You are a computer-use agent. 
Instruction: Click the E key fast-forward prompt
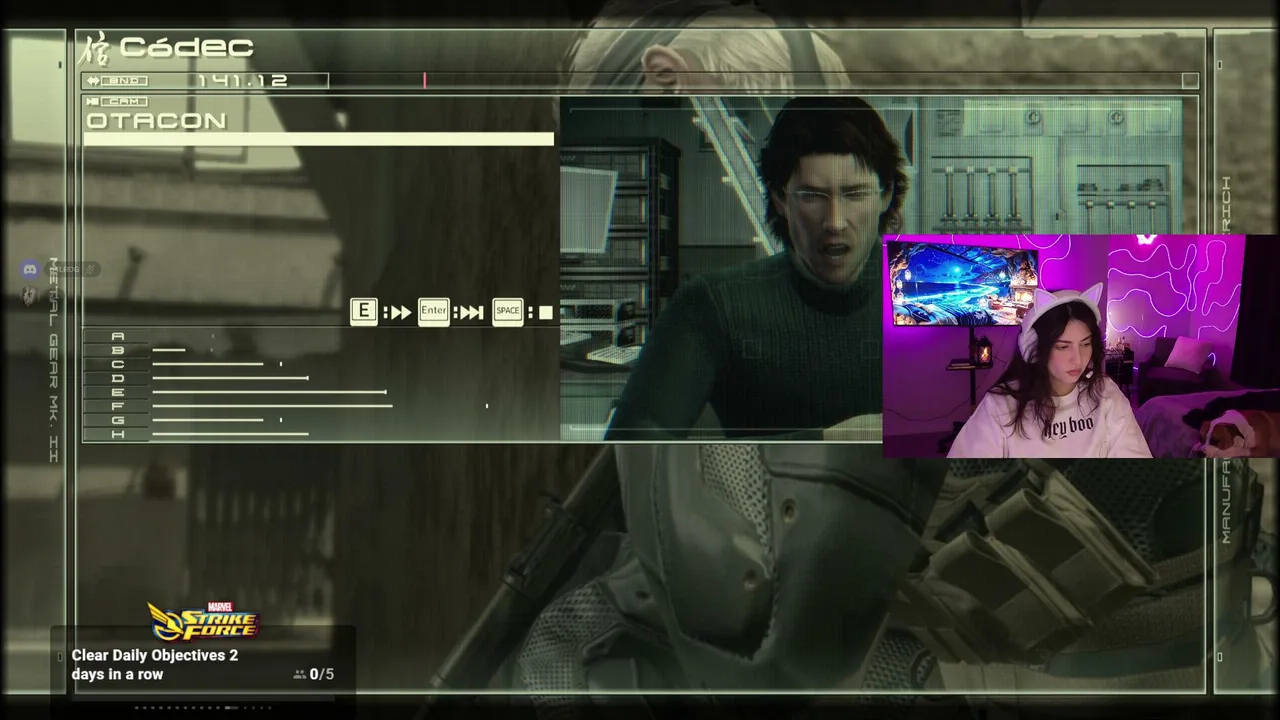click(x=364, y=311)
